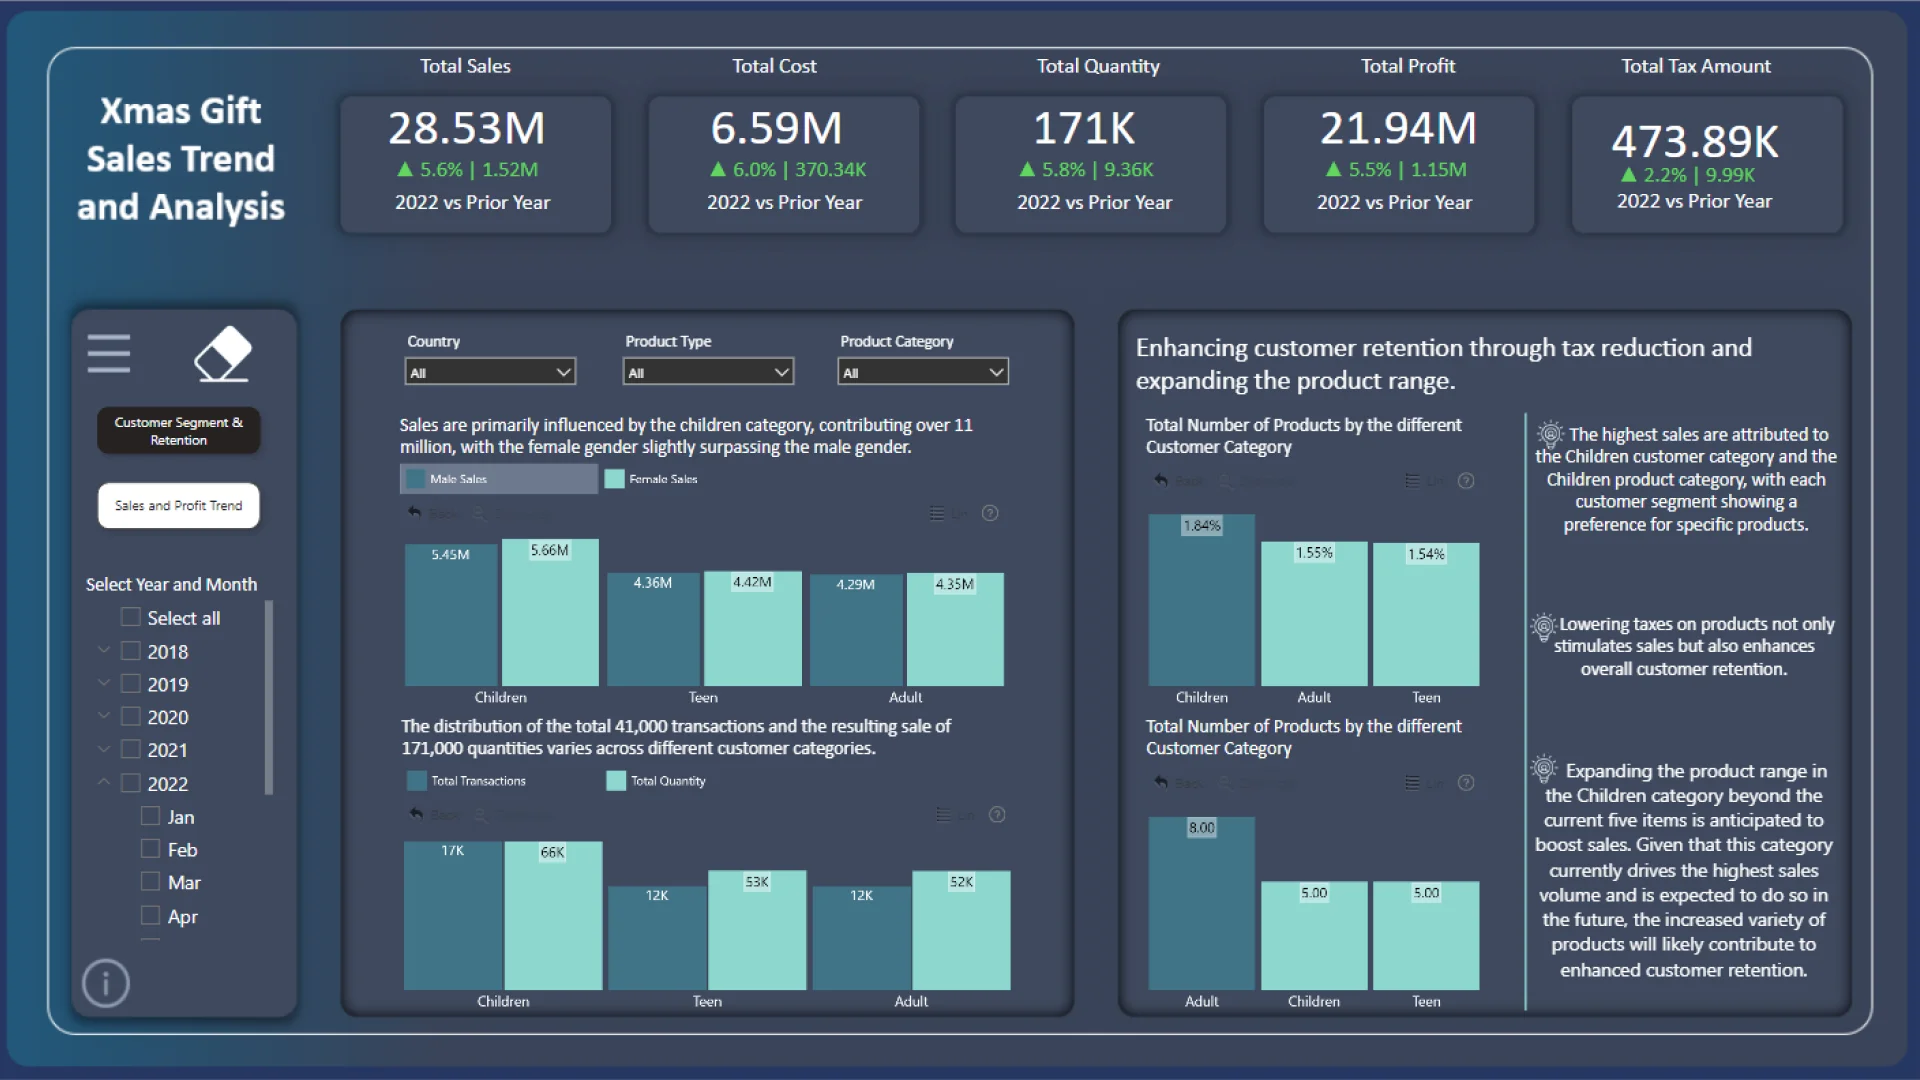Click search icon on the gender sales chart
This screenshot has width=1920, height=1080.
pyautogui.click(x=479, y=513)
